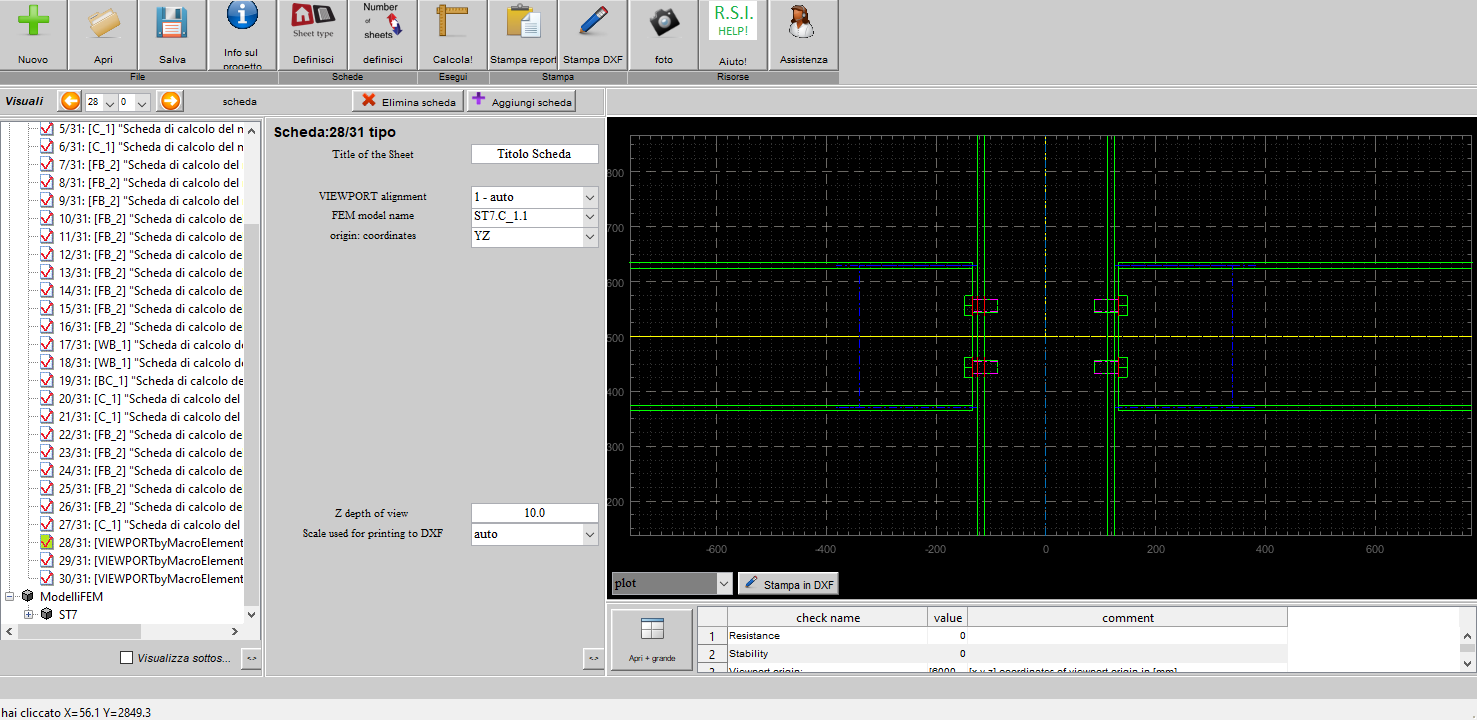Toggle the checkbox for sheet 10/31 [FB_2]
This screenshot has width=1477, height=720.
46,219
